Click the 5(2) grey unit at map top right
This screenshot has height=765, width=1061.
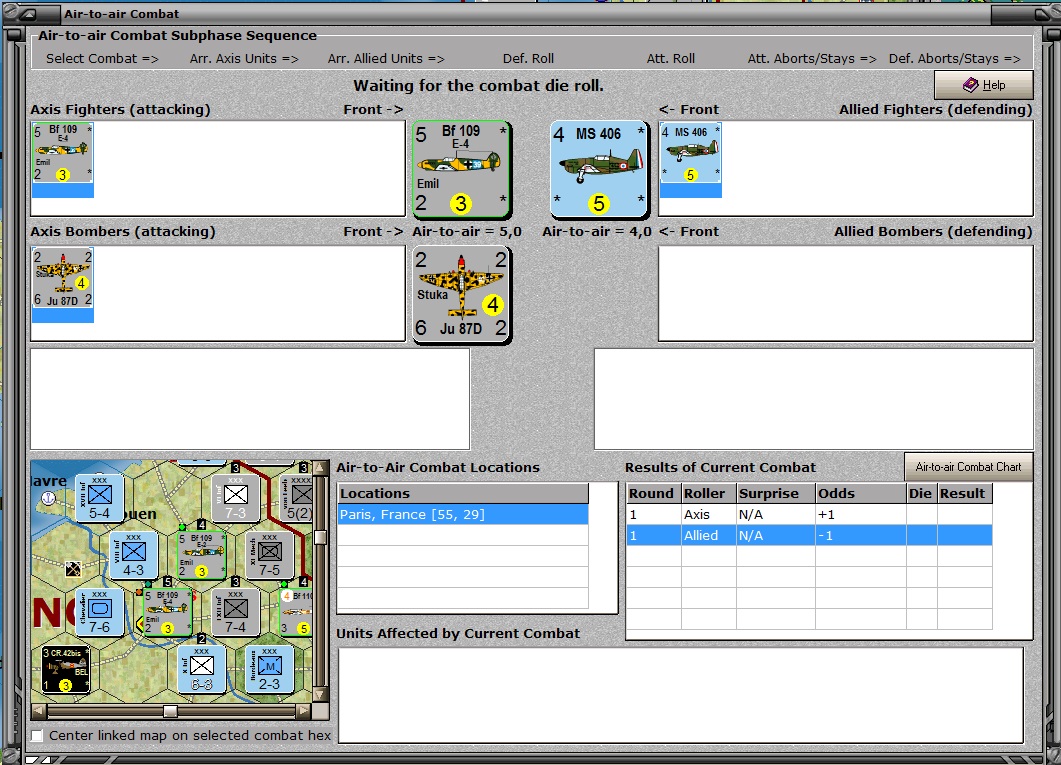pos(296,498)
